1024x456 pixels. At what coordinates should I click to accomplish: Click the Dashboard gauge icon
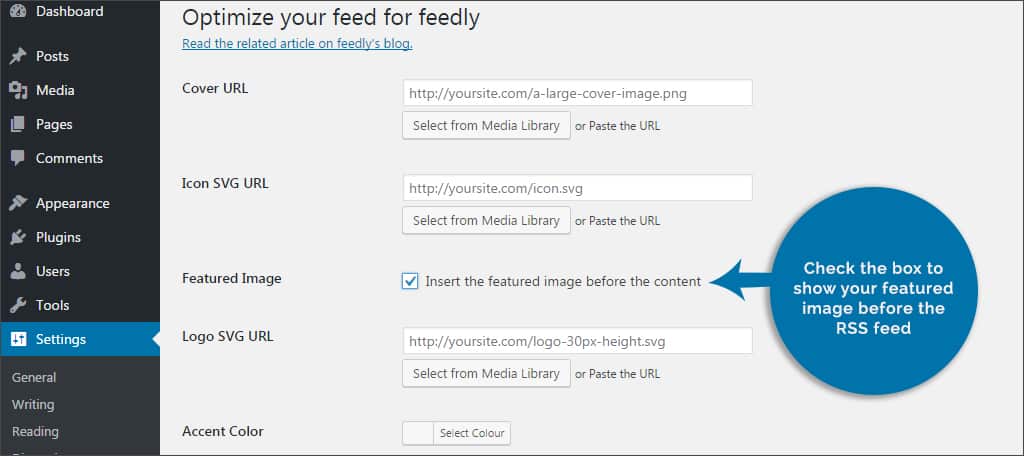(18, 12)
